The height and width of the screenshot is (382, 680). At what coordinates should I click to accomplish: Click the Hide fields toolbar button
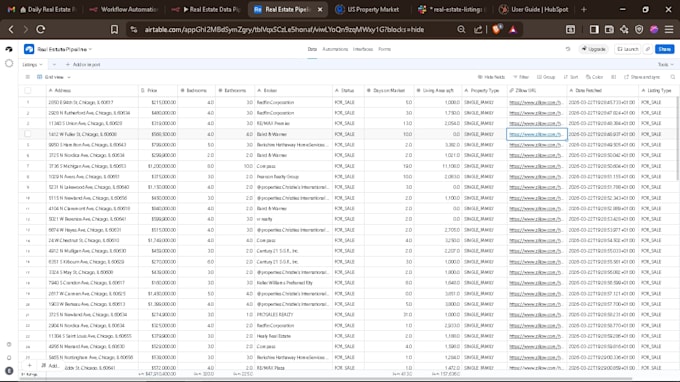tap(491, 77)
